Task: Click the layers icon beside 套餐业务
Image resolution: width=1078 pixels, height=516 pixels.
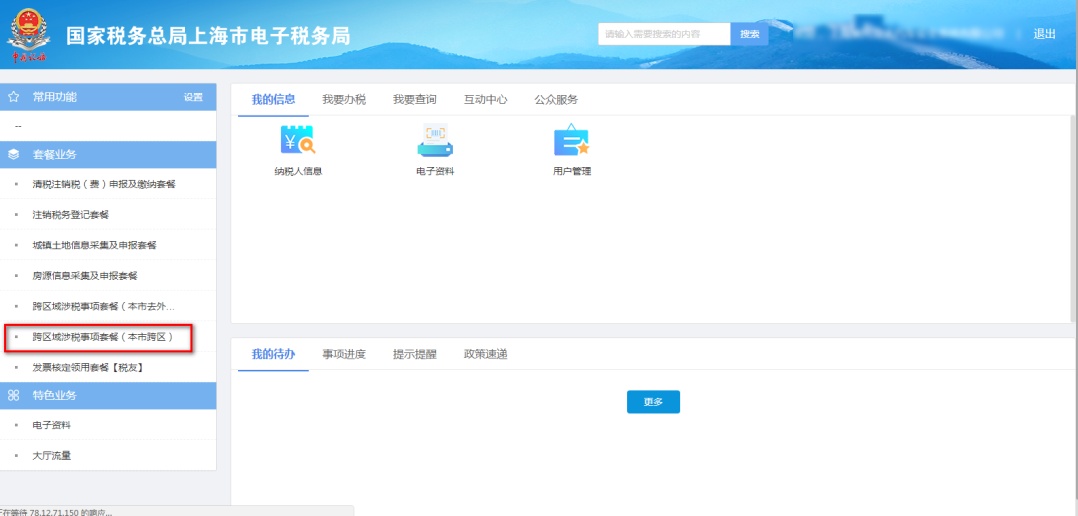Action: (x=14, y=155)
